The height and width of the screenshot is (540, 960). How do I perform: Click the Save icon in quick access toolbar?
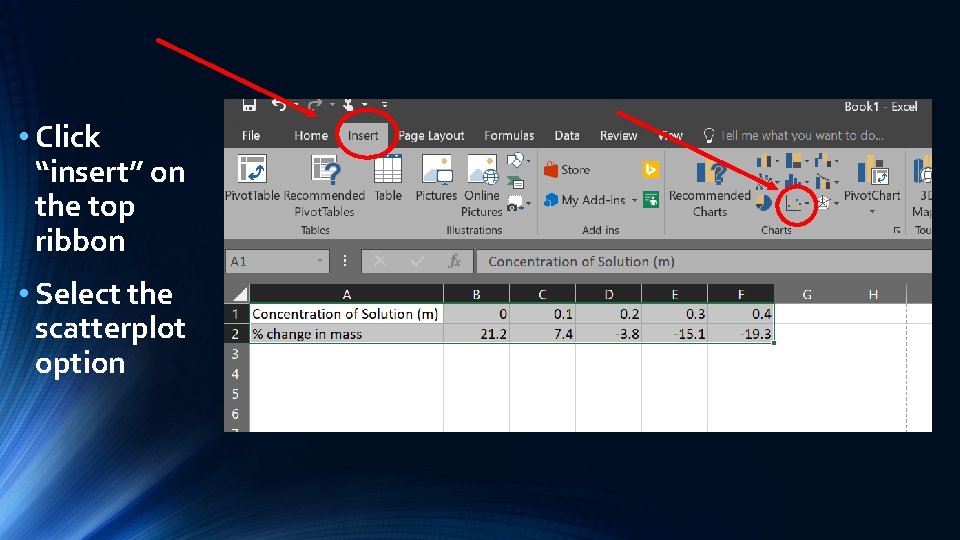click(249, 105)
